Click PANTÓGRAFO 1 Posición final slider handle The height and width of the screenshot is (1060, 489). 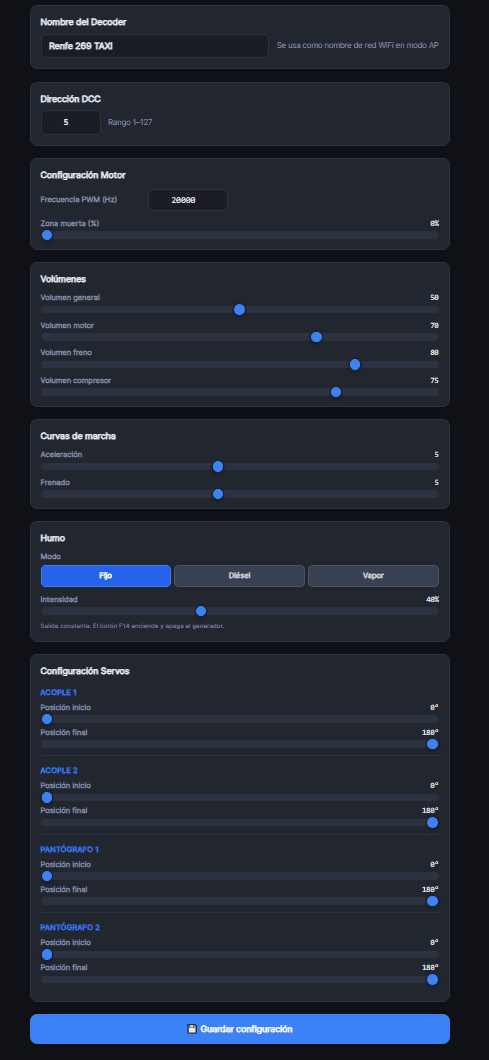pos(433,901)
